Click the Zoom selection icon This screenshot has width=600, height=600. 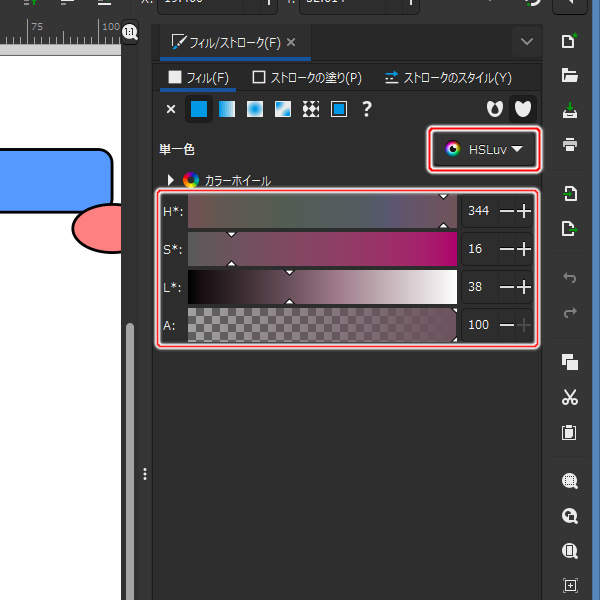(x=569, y=481)
